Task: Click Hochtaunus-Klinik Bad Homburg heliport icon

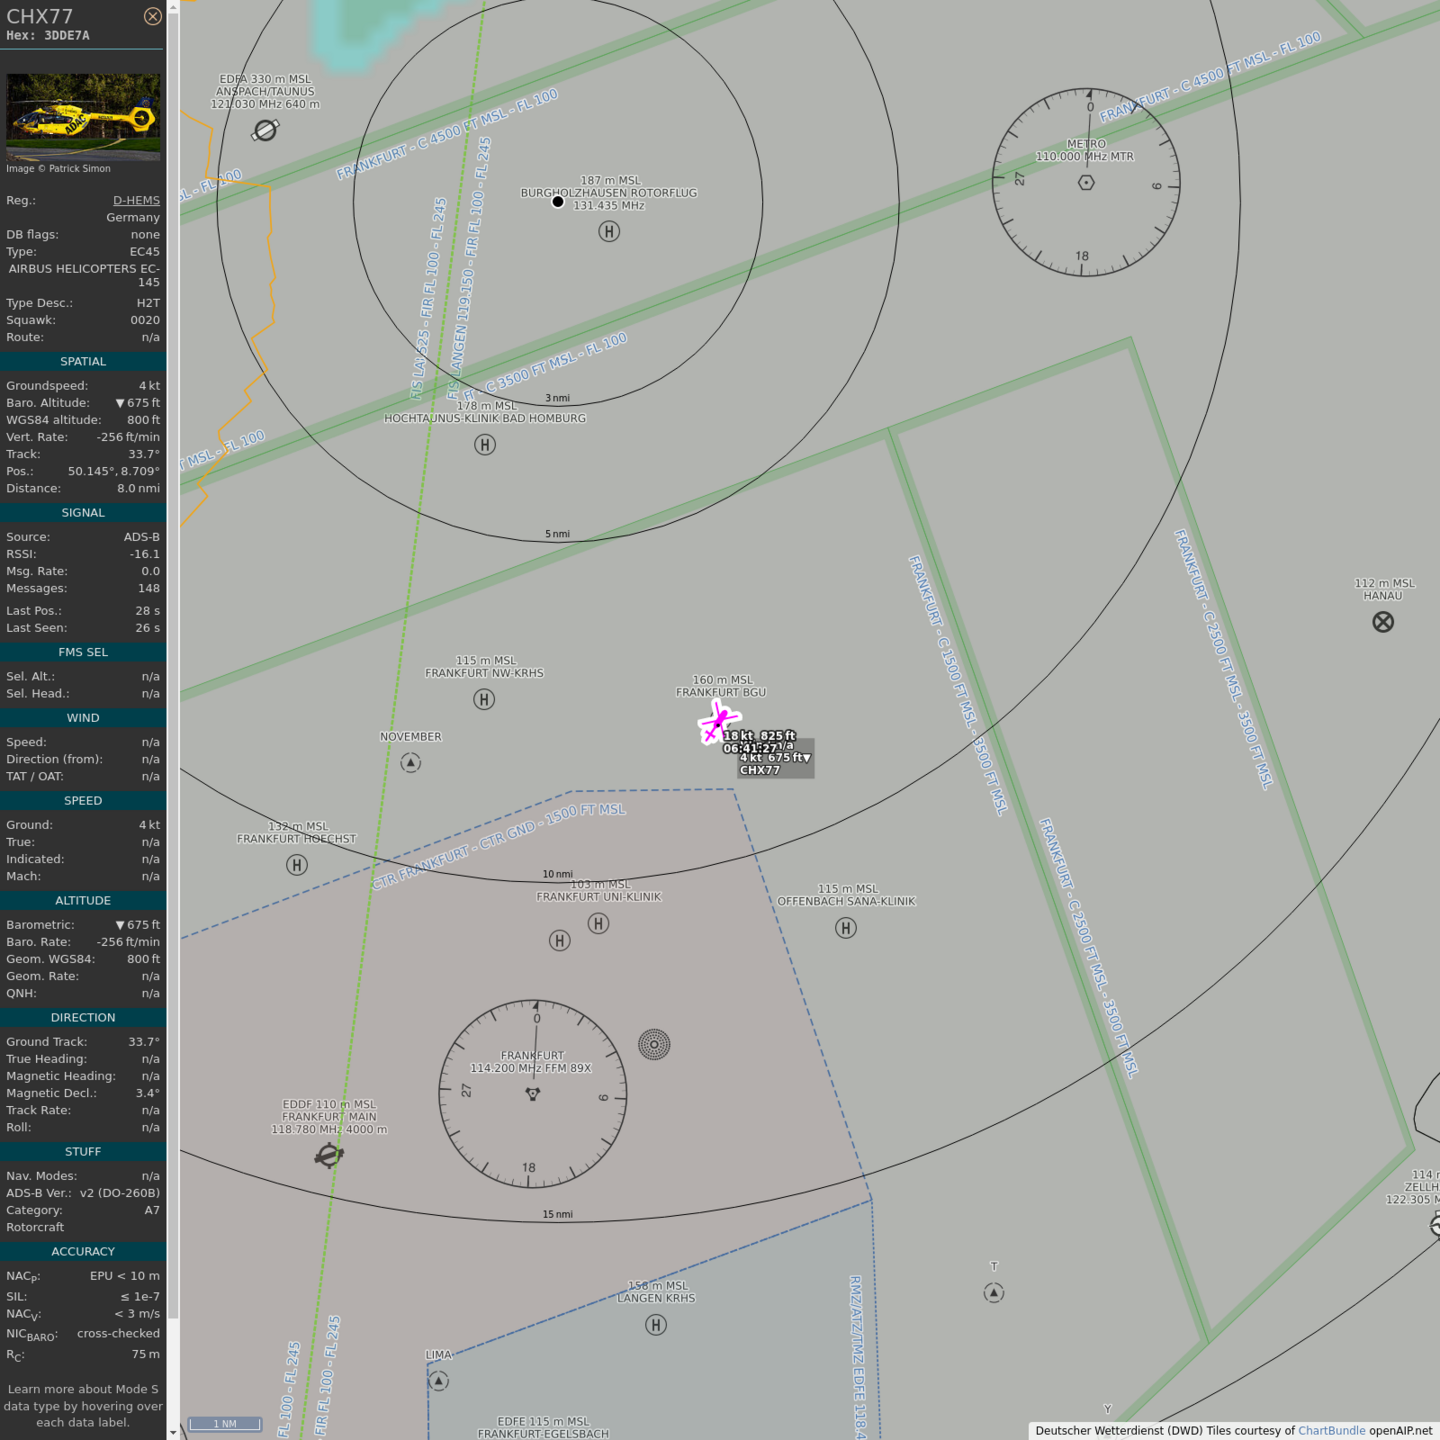Action: coord(485,445)
